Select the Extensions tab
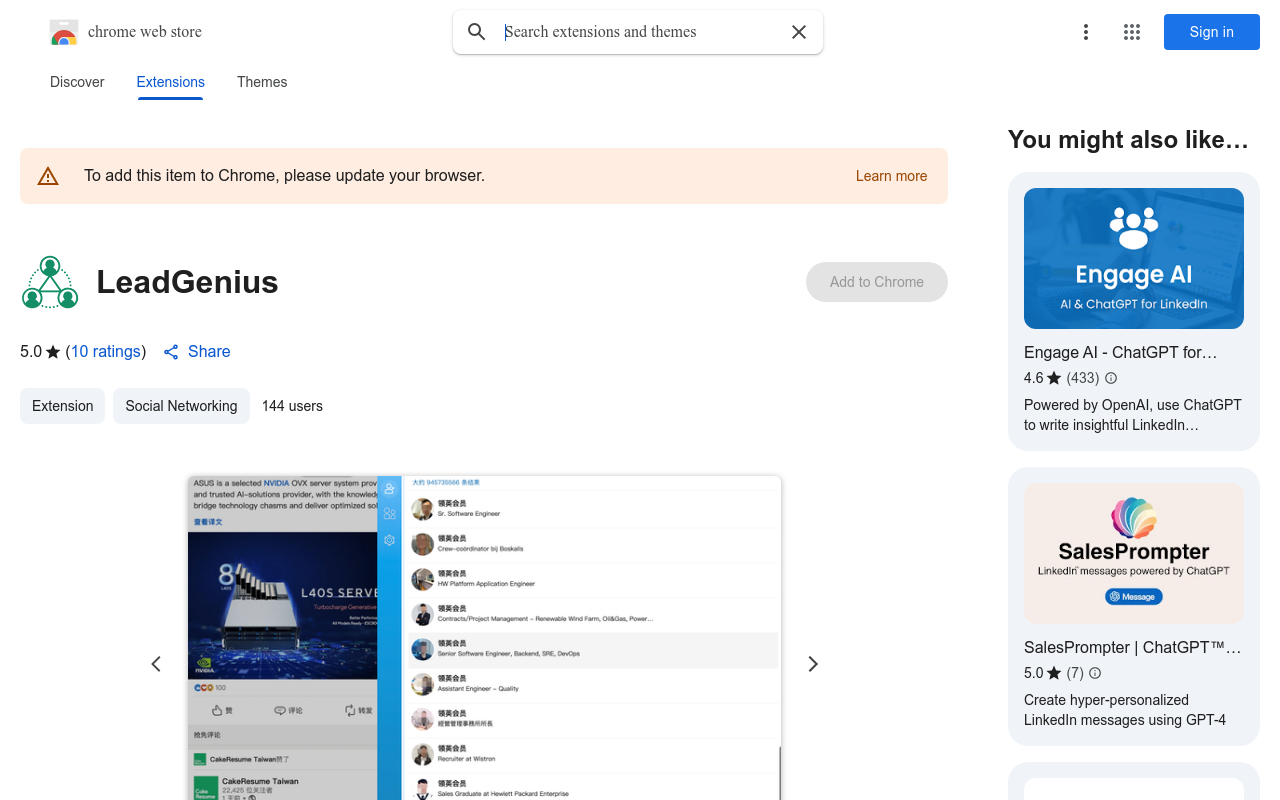This screenshot has width=1280, height=800. 171,82
